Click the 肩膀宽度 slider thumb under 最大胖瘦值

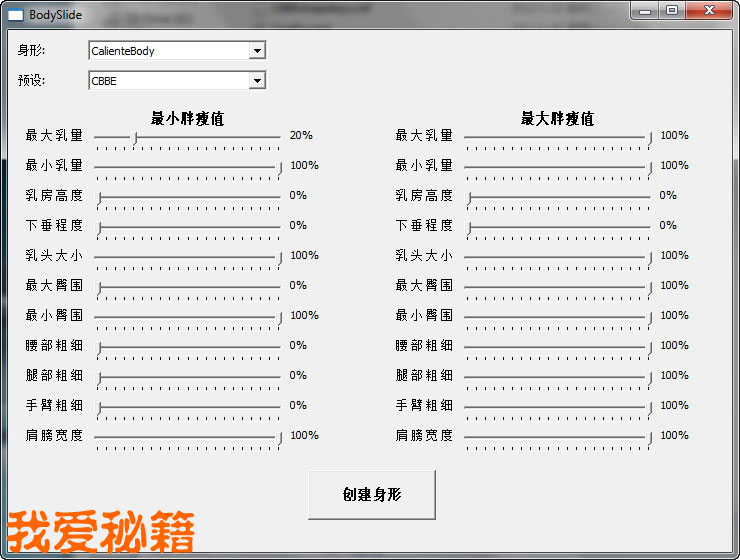(x=650, y=438)
